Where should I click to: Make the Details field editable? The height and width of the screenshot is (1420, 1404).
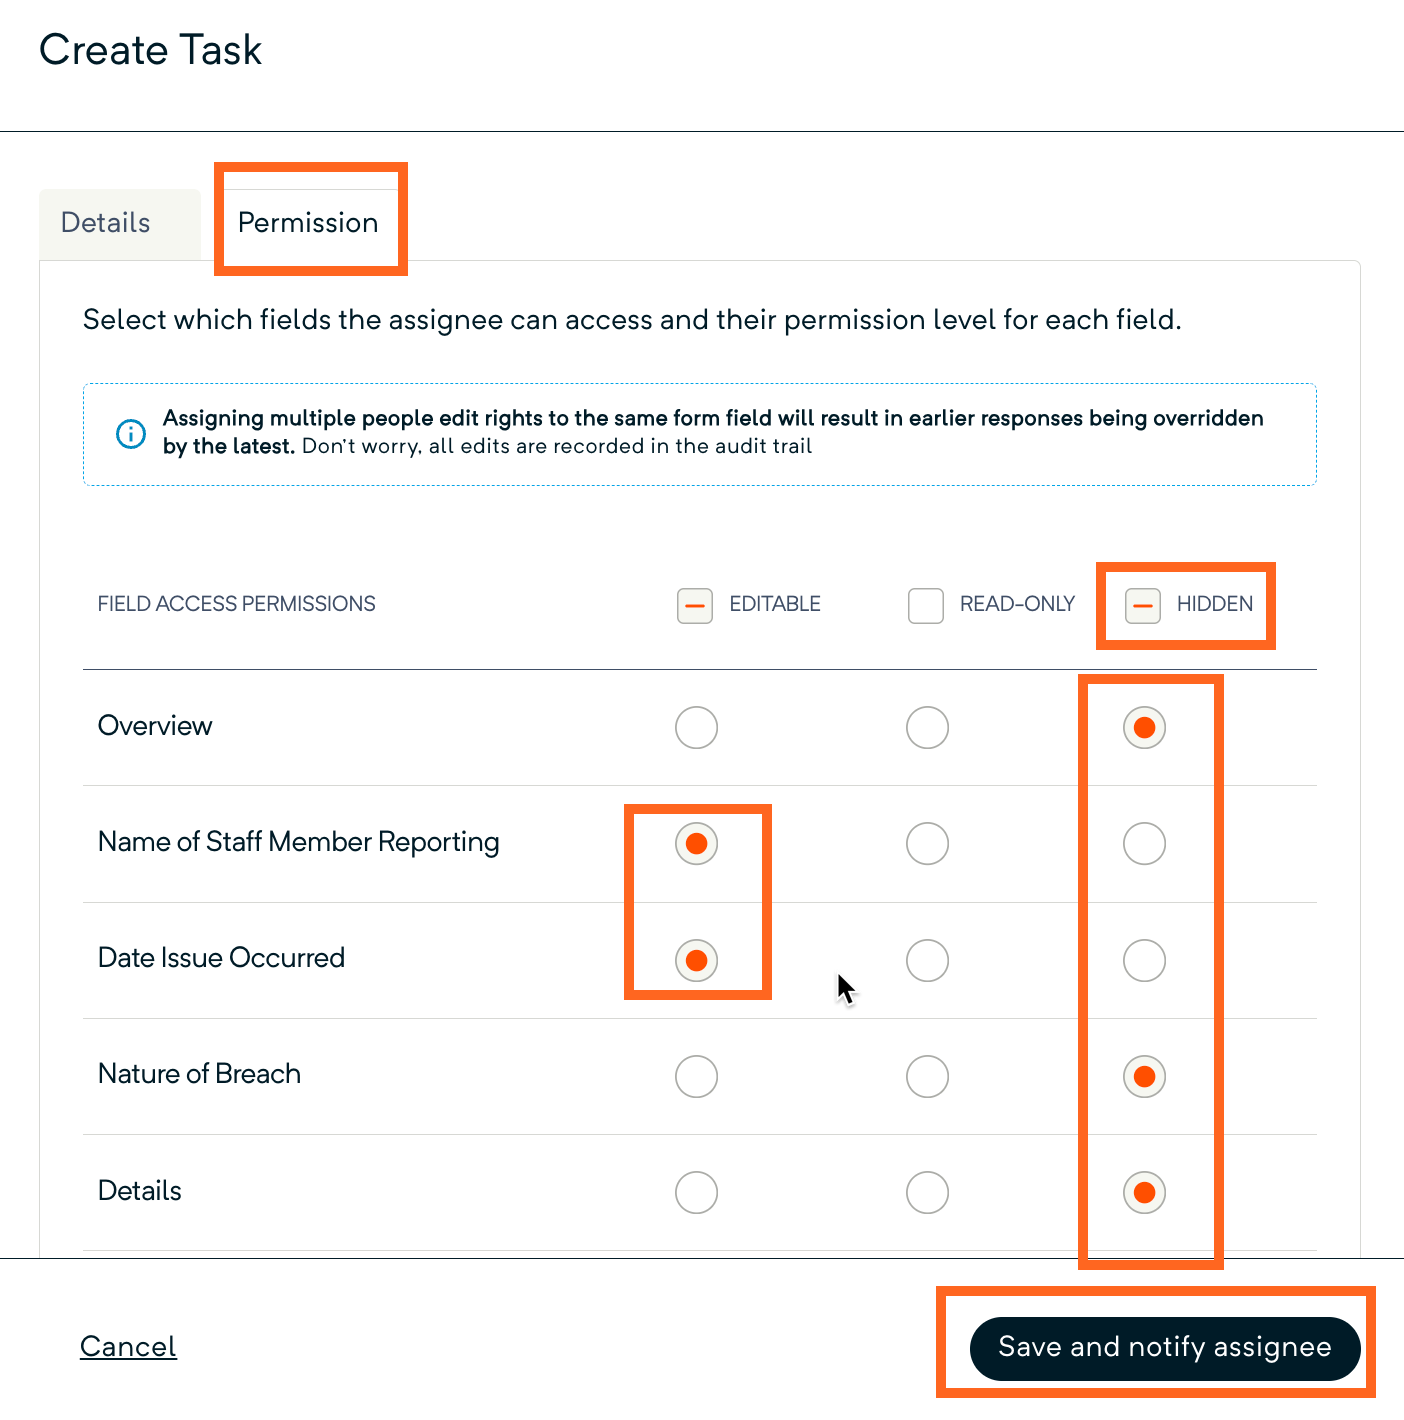click(696, 1192)
